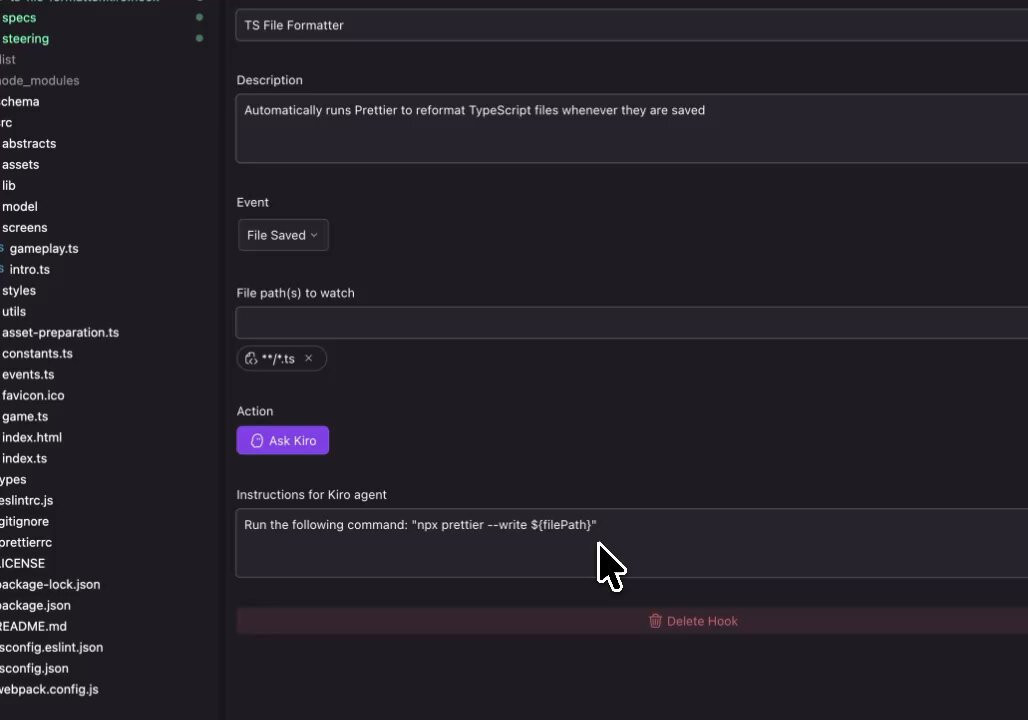The width and height of the screenshot is (1028, 720).
Task: Expand the abstracts folder
Action: click(29, 144)
